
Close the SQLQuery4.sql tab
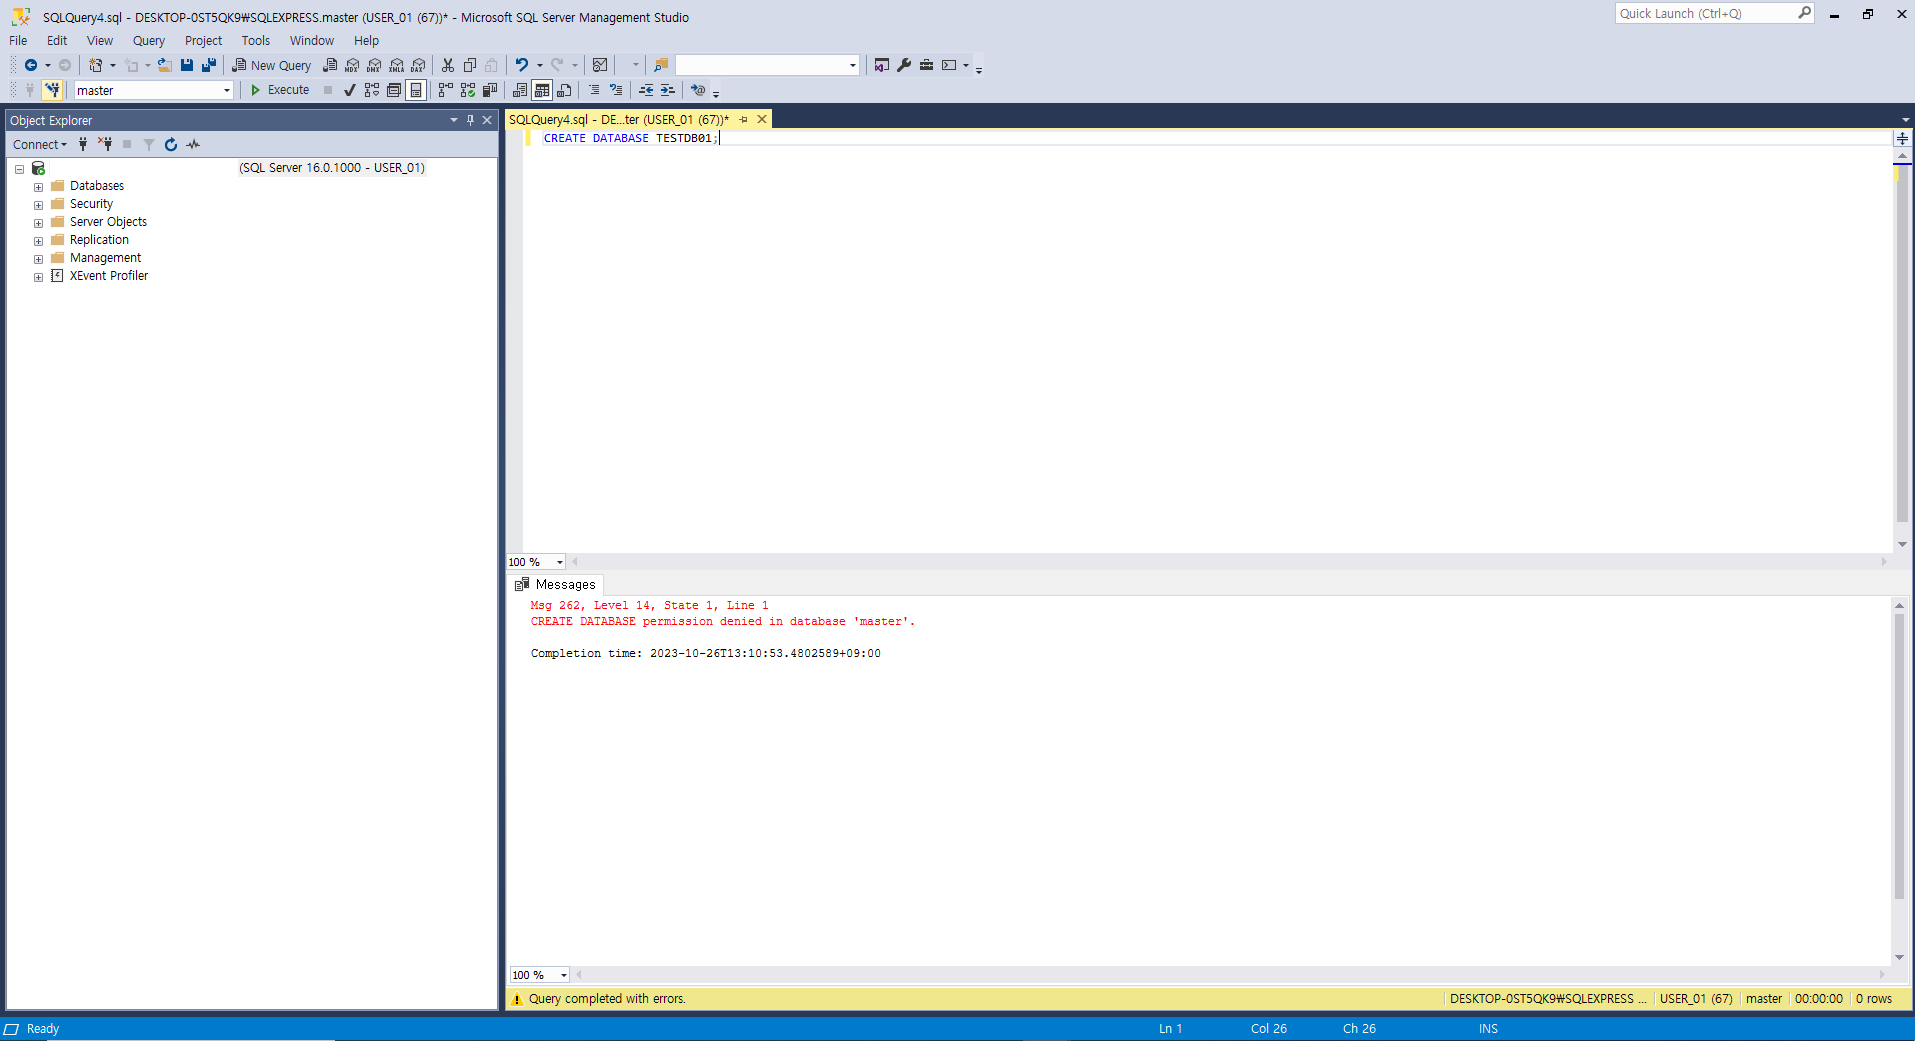tap(762, 119)
